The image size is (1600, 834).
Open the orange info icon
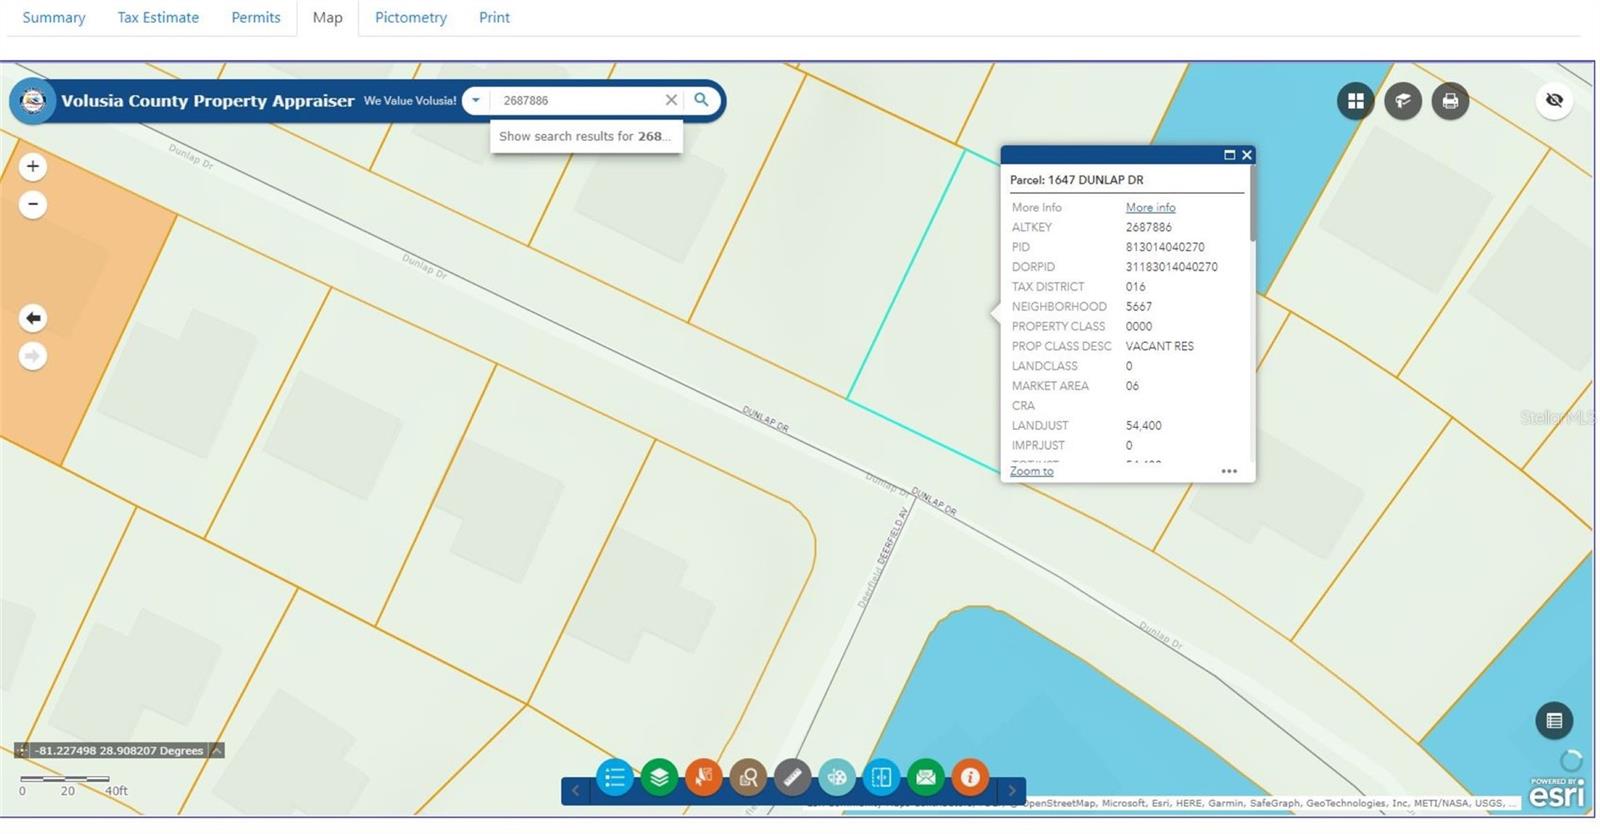pyautogui.click(x=970, y=776)
